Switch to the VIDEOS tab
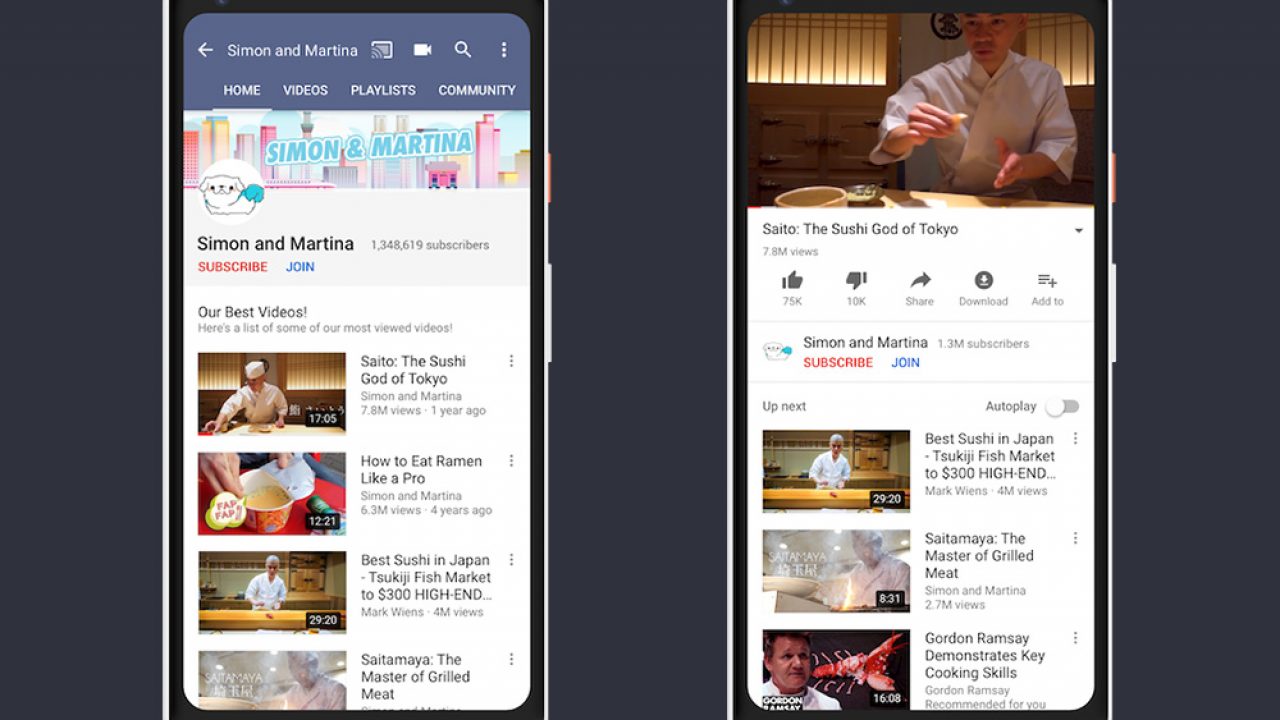 coord(305,90)
